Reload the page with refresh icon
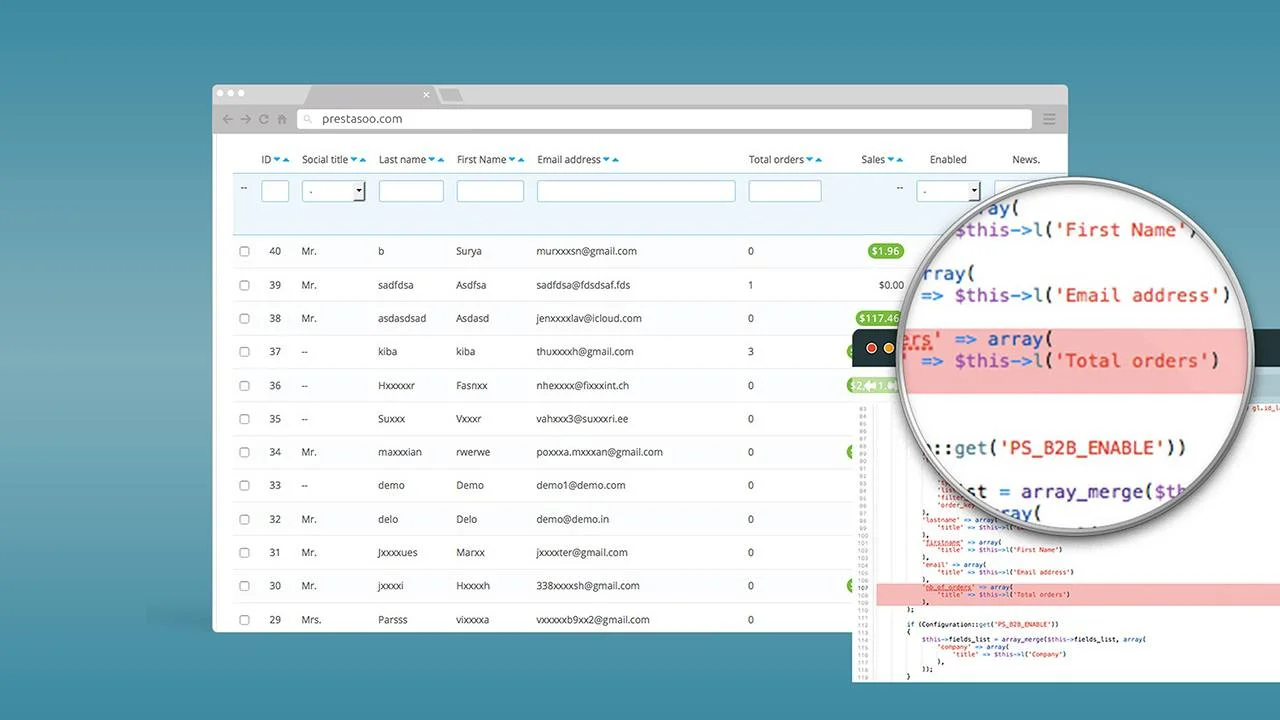This screenshot has width=1280, height=720. click(x=264, y=119)
